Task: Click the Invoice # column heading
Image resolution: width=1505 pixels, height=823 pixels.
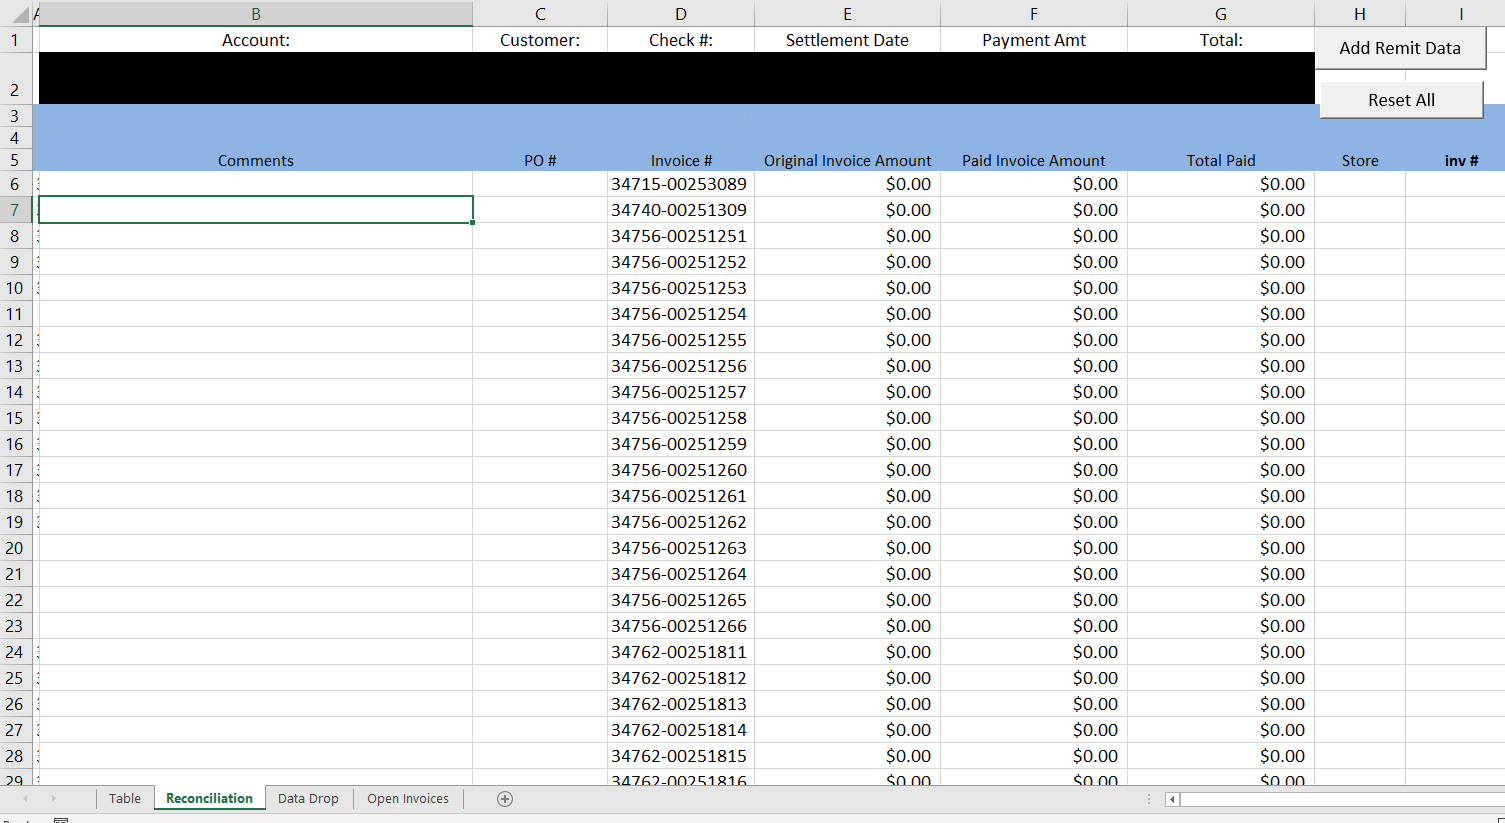Action: click(x=681, y=160)
